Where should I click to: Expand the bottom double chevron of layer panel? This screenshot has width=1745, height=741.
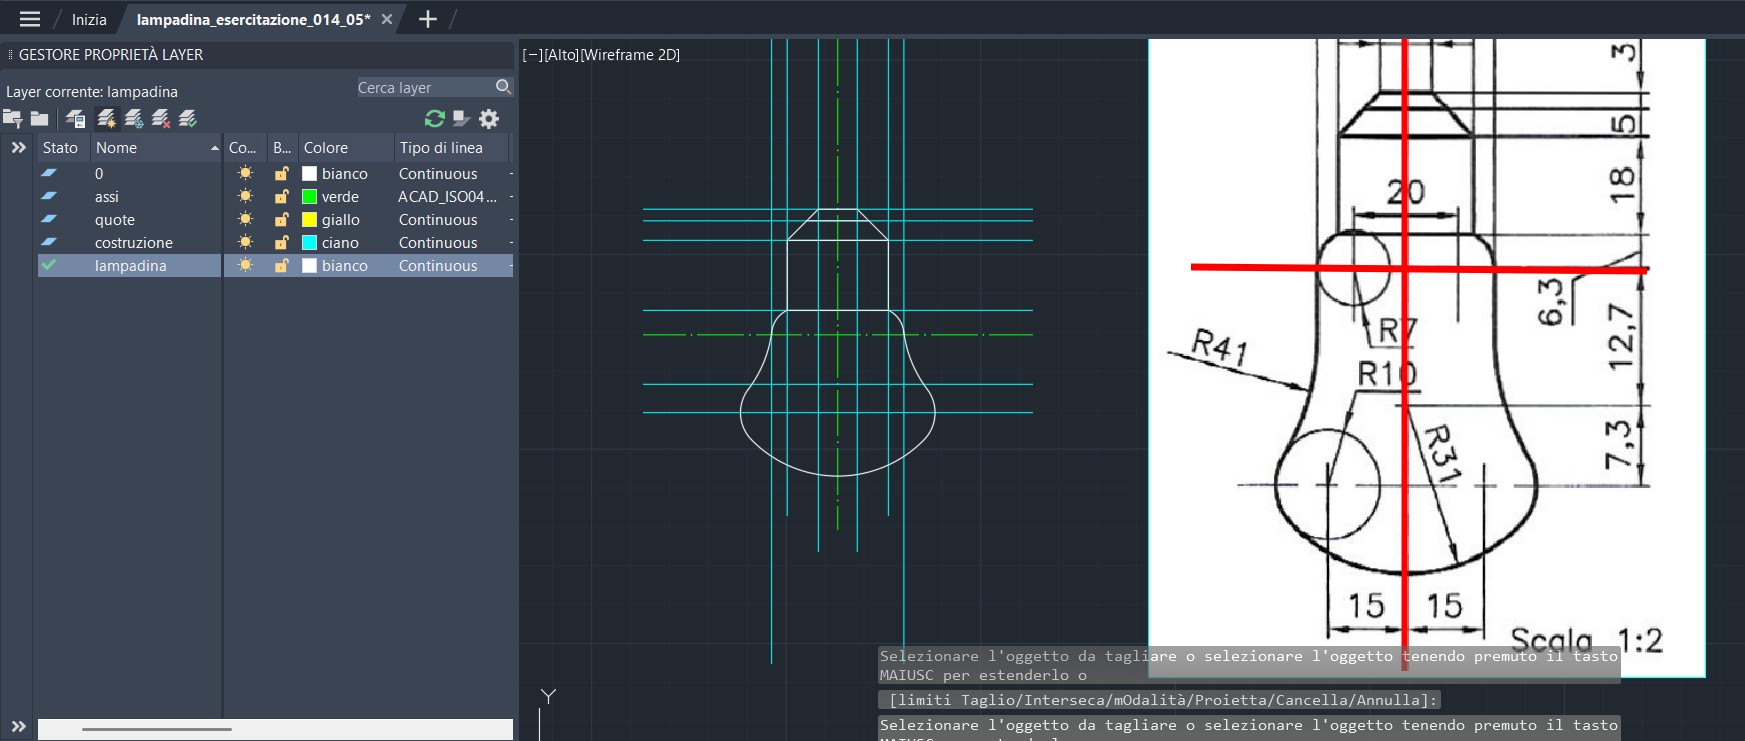(x=18, y=727)
